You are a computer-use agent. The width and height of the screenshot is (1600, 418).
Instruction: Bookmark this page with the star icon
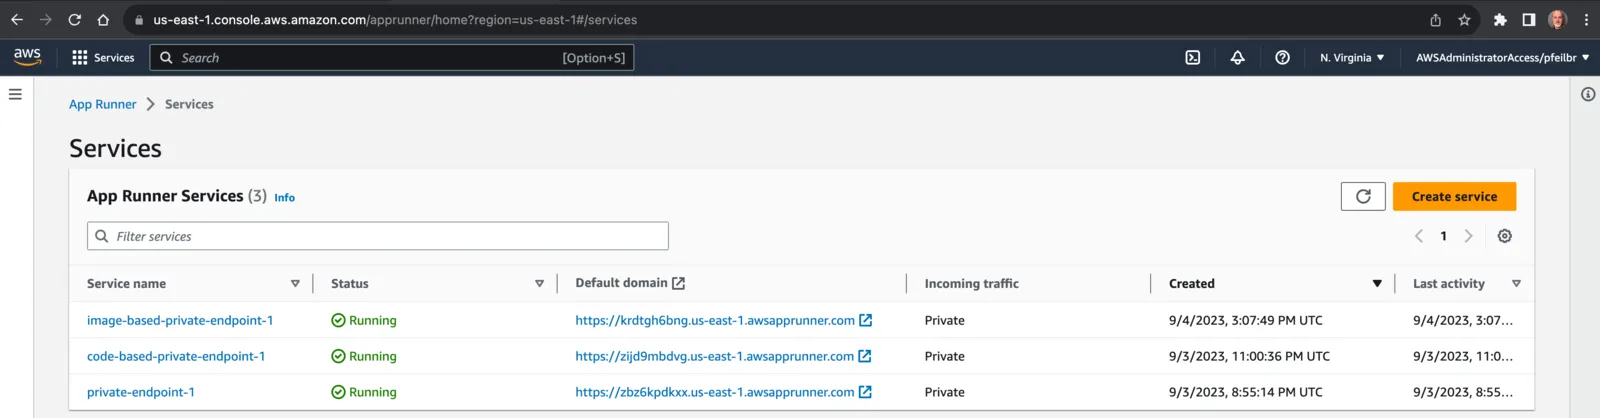[1464, 20]
